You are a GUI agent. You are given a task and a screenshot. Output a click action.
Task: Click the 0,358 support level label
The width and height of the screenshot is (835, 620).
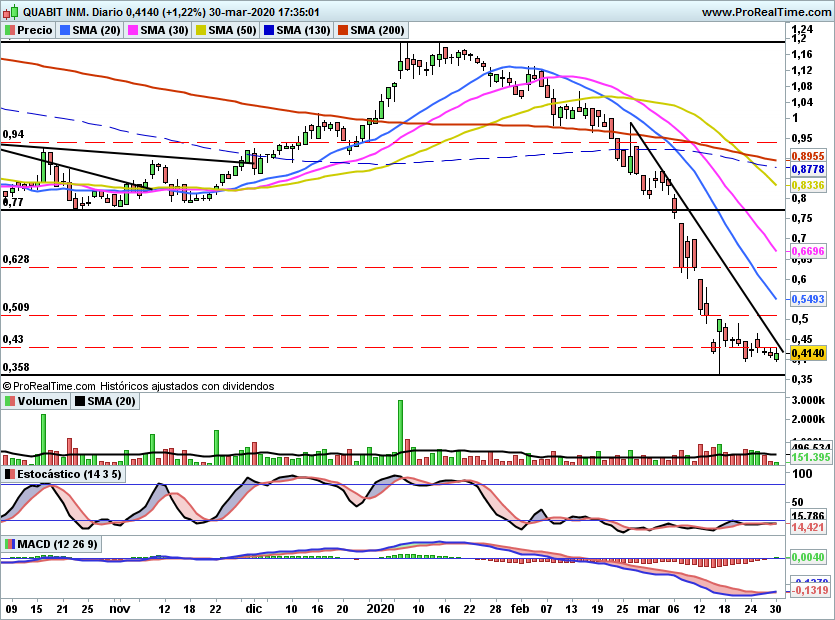coord(17,367)
